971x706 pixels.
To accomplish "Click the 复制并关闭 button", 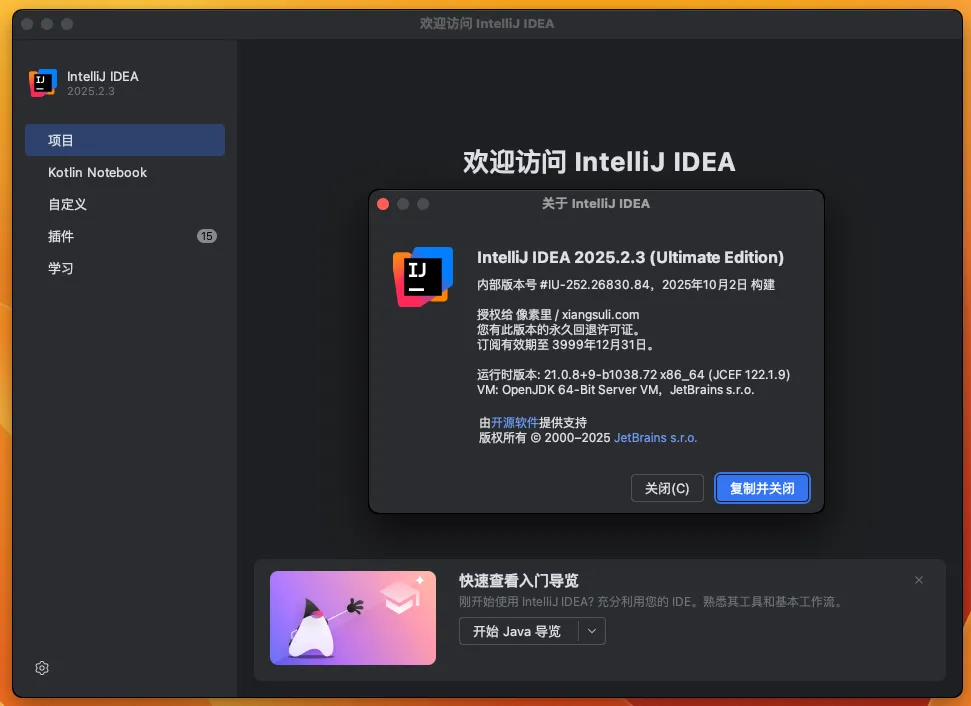I will [762, 488].
